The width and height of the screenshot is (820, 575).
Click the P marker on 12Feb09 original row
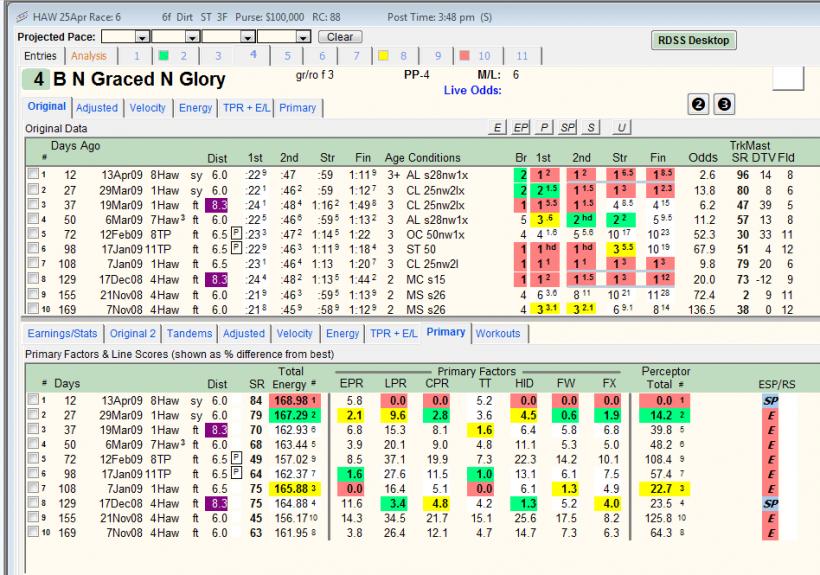pyautogui.click(x=236, y=233)
